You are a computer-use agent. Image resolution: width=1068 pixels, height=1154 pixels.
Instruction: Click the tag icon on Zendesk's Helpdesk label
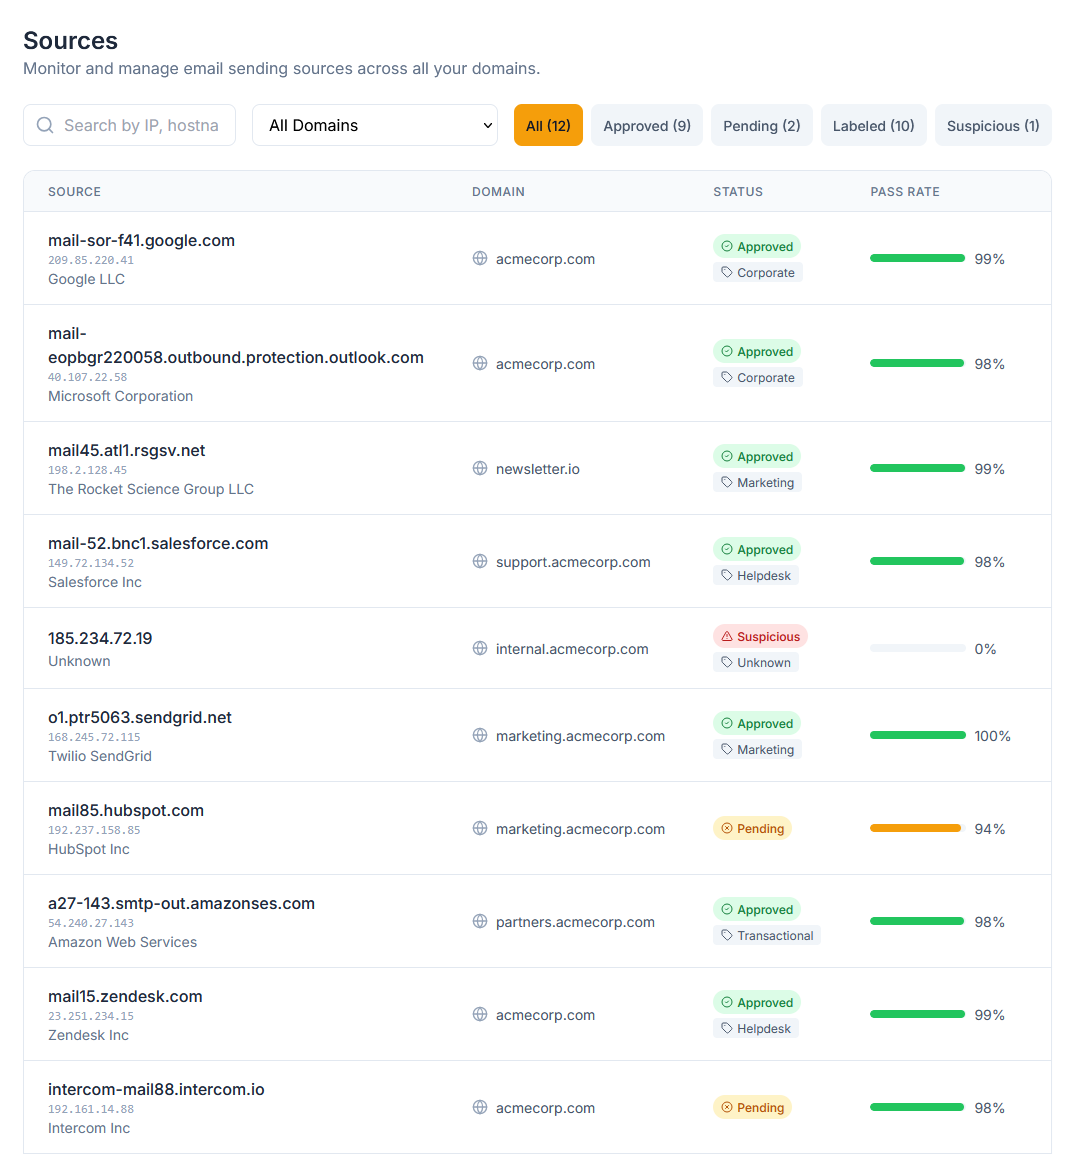[728, 1028]
